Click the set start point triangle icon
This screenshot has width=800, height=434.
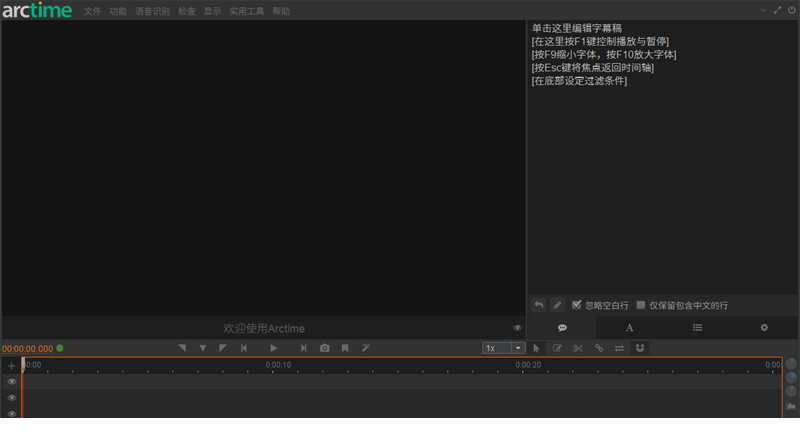182,348
